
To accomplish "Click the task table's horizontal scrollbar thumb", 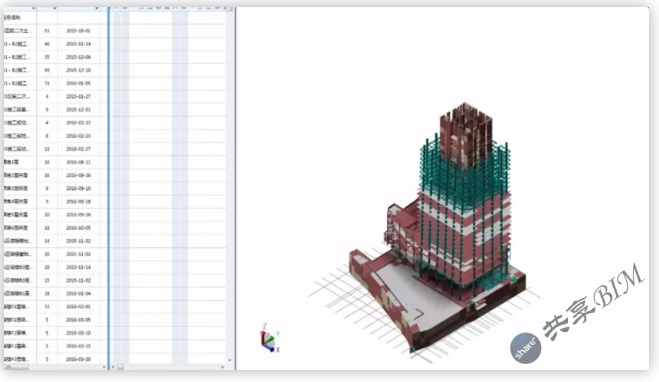I will (x=17, y=367).
